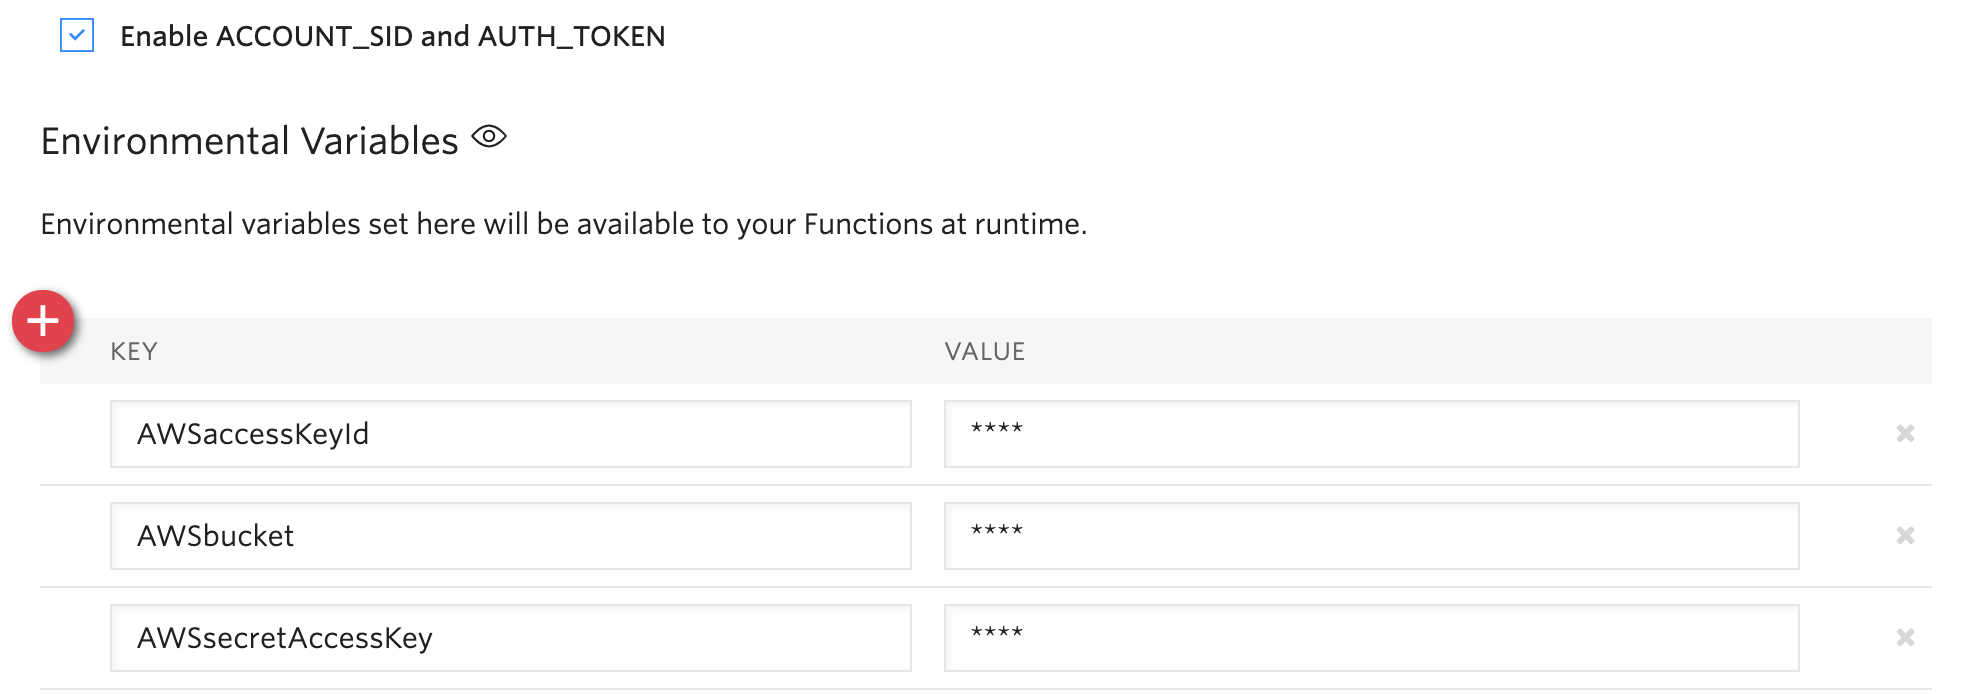This screenshot has height=694, width=1964.
Task: Delete the AWSsecretAccessKey variable row
Action: (x=1905, y=638)
